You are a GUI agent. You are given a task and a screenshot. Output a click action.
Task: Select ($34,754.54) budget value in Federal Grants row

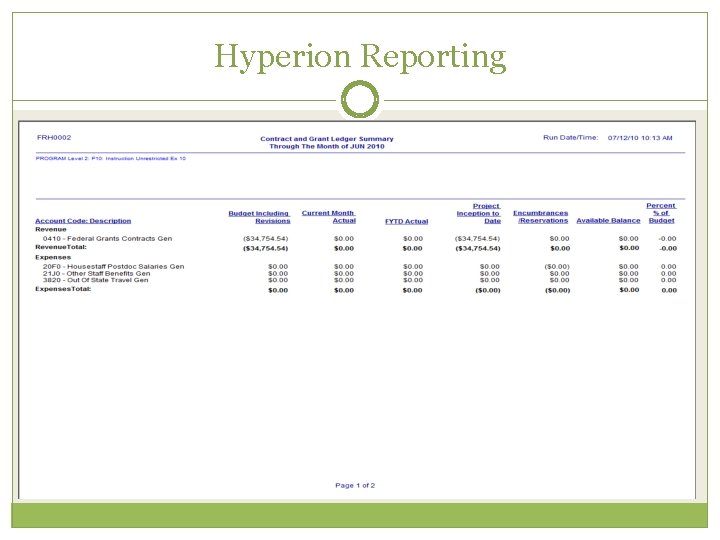tap(265, 239)
